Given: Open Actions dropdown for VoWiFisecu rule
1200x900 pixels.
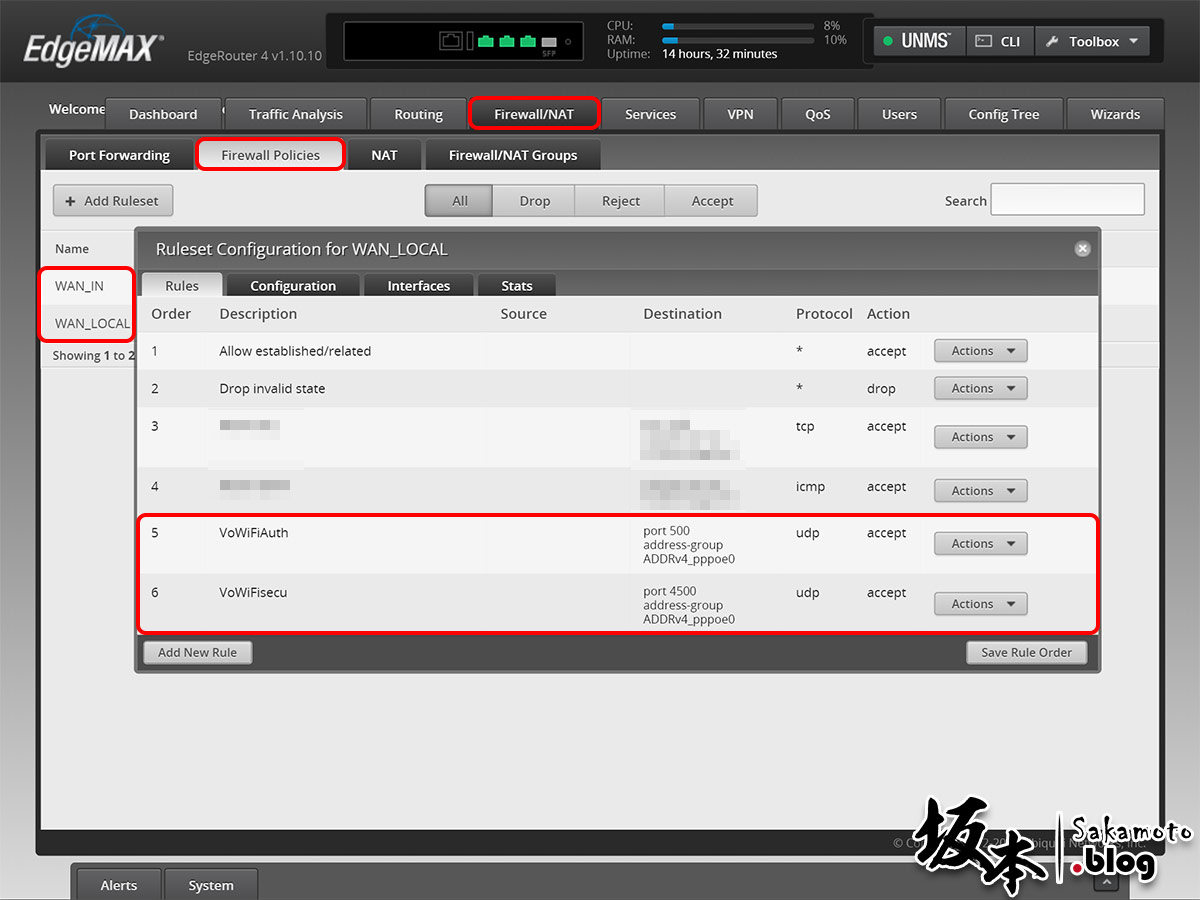Looking at the screenshot, I should [x=980, y=604].
